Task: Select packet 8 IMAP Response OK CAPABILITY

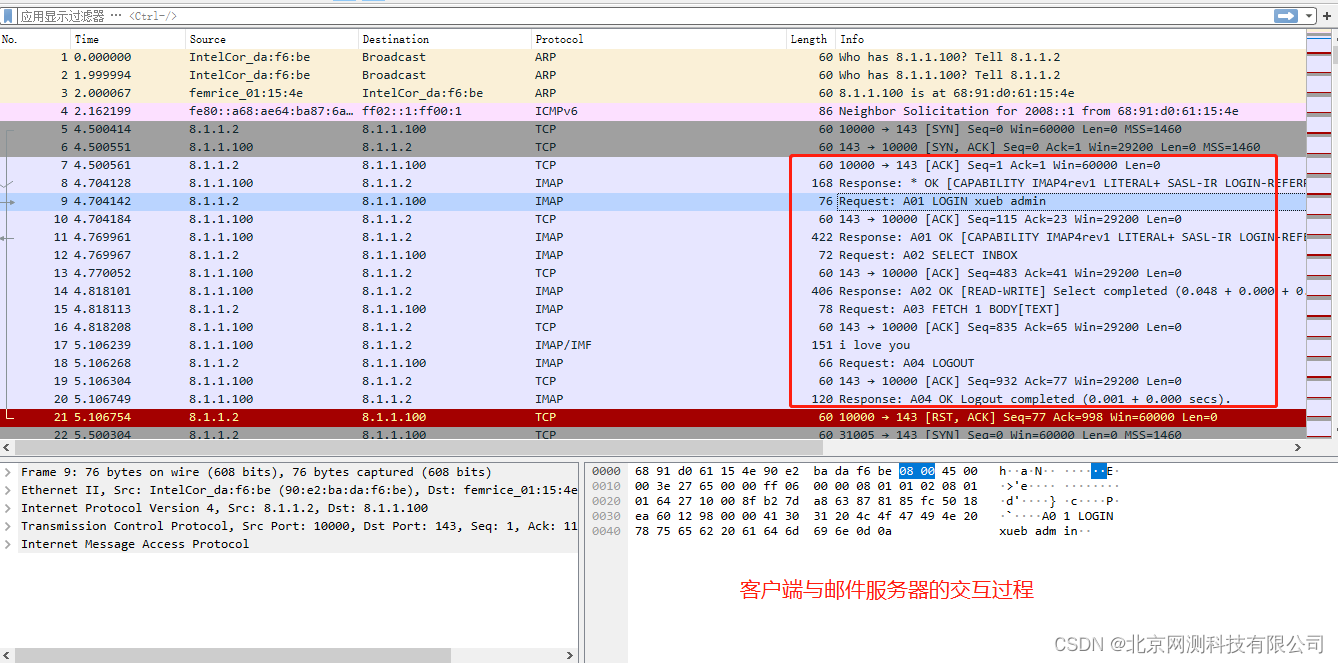Action: 653,183
